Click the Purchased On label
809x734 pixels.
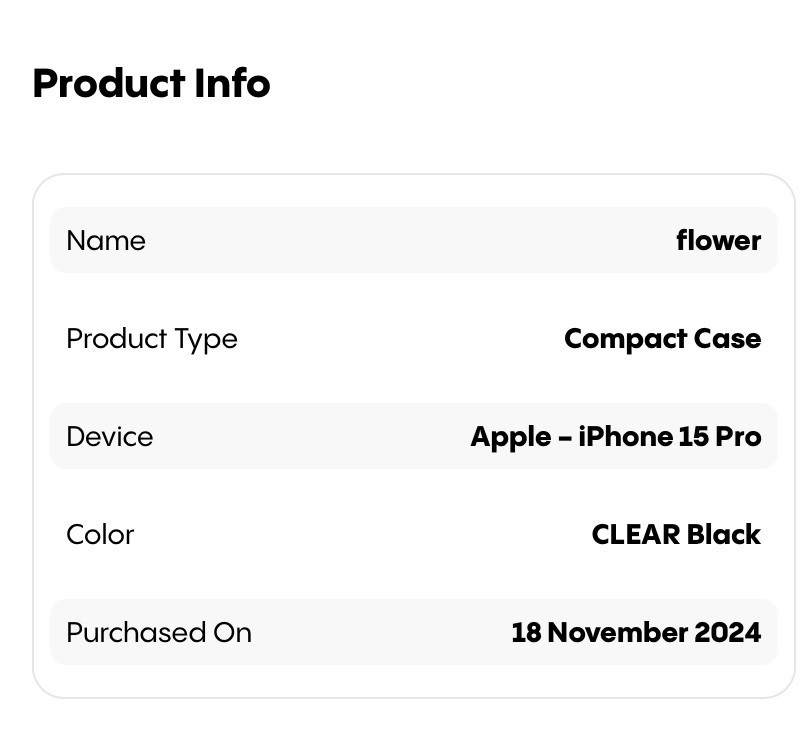159,633
